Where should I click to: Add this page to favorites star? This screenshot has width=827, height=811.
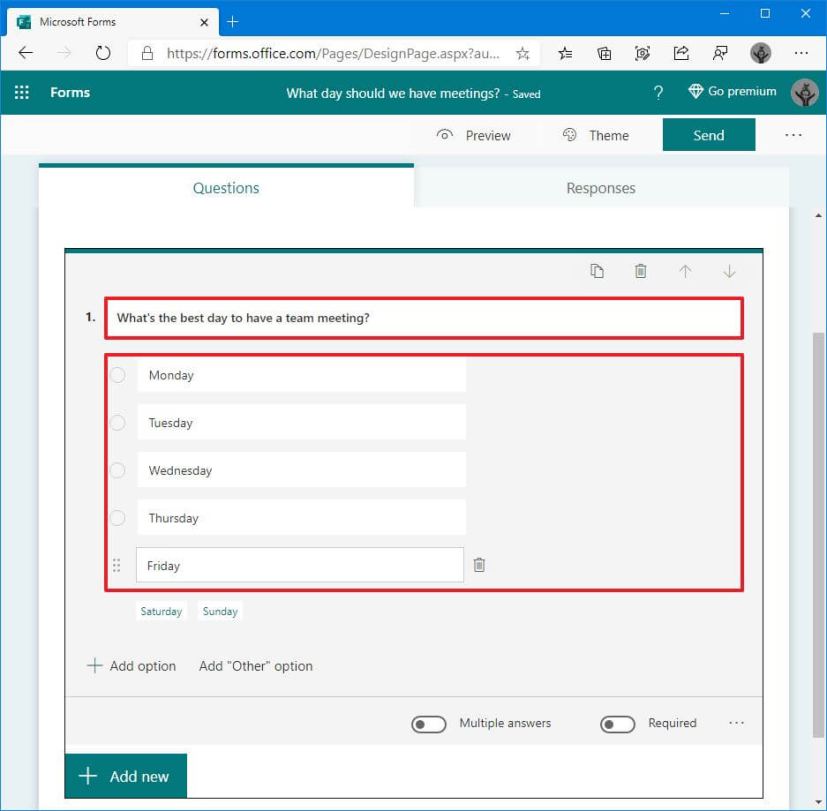coord(522,53)
